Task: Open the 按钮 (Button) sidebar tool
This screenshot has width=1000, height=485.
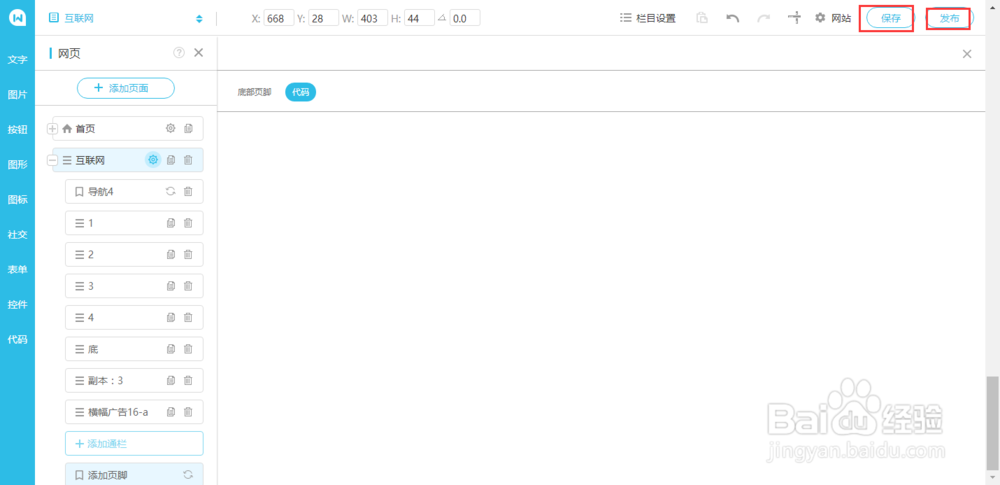Action: 17,130
